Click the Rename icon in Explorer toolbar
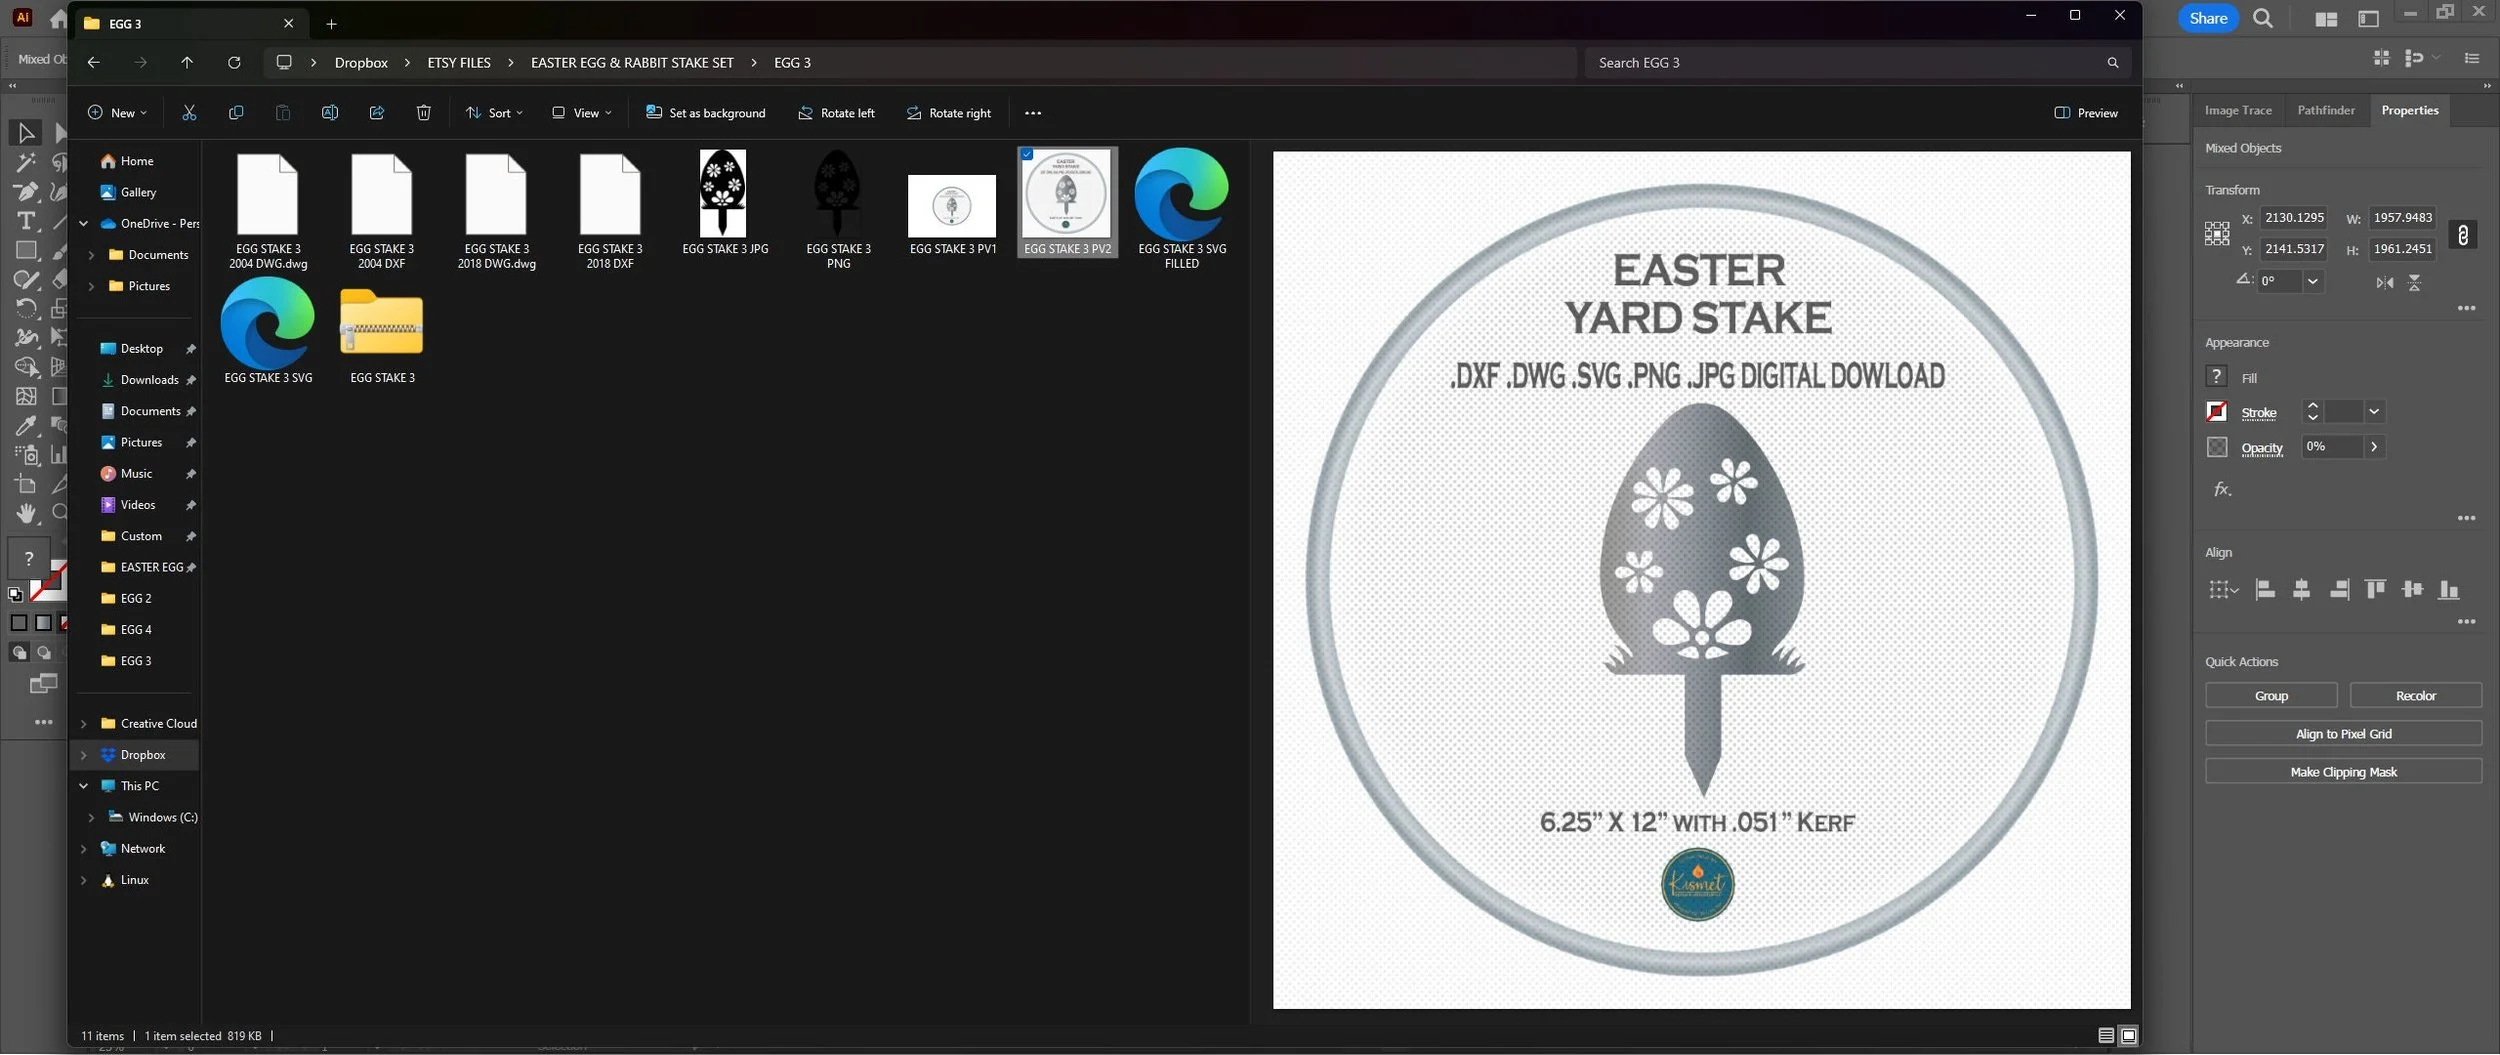 (329, 113)
